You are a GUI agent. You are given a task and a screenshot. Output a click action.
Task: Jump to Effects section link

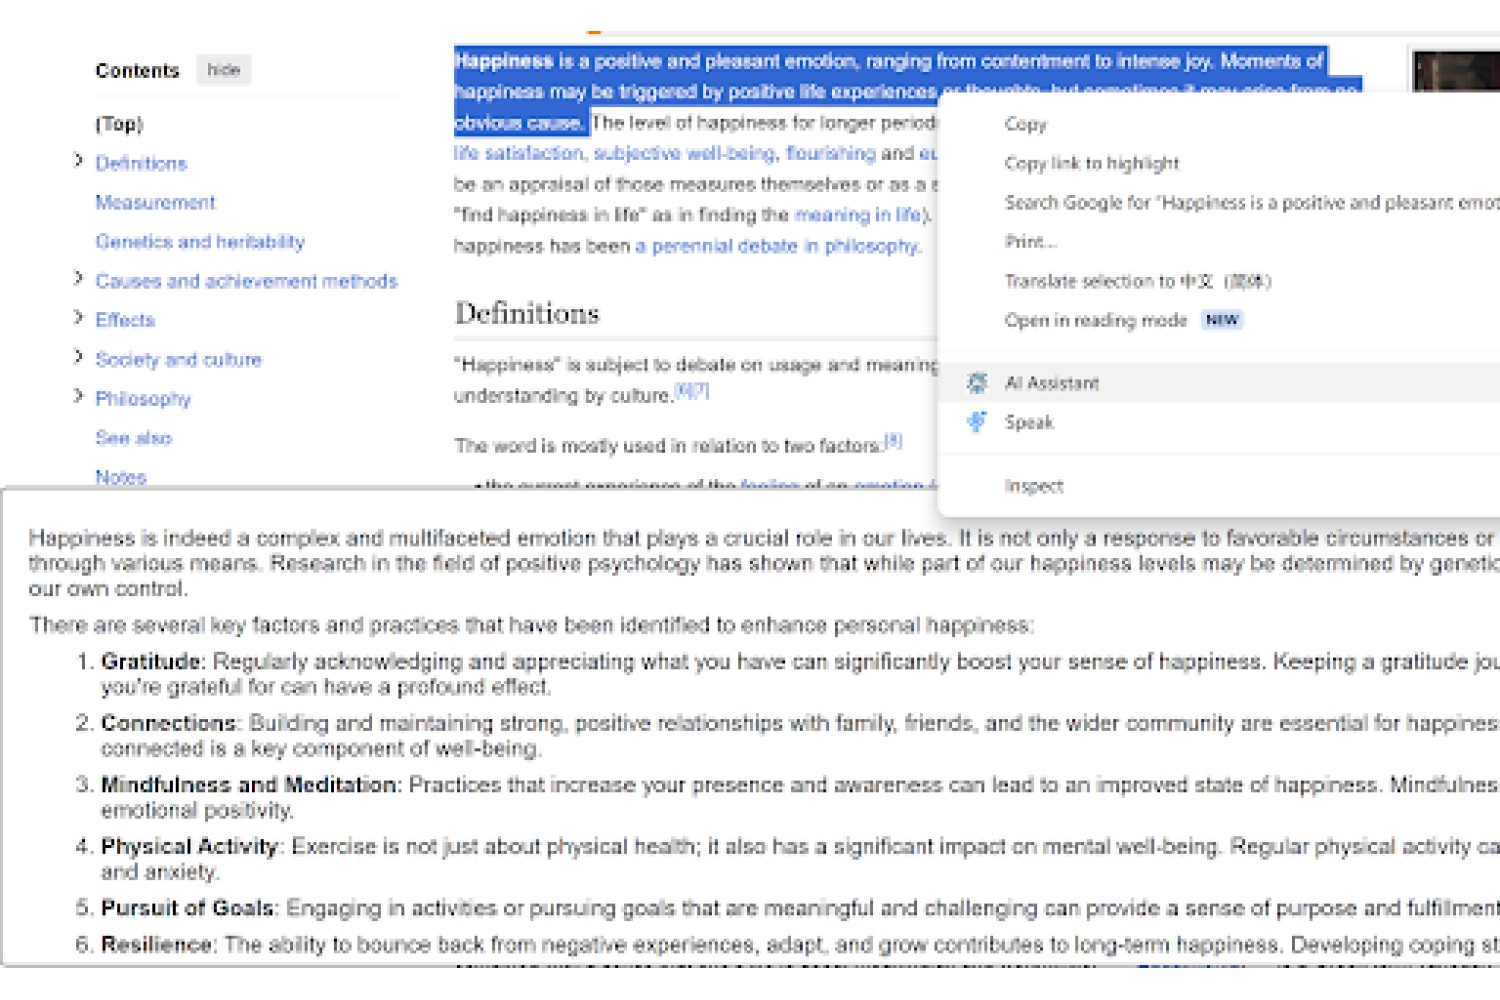tap(125, 320)
